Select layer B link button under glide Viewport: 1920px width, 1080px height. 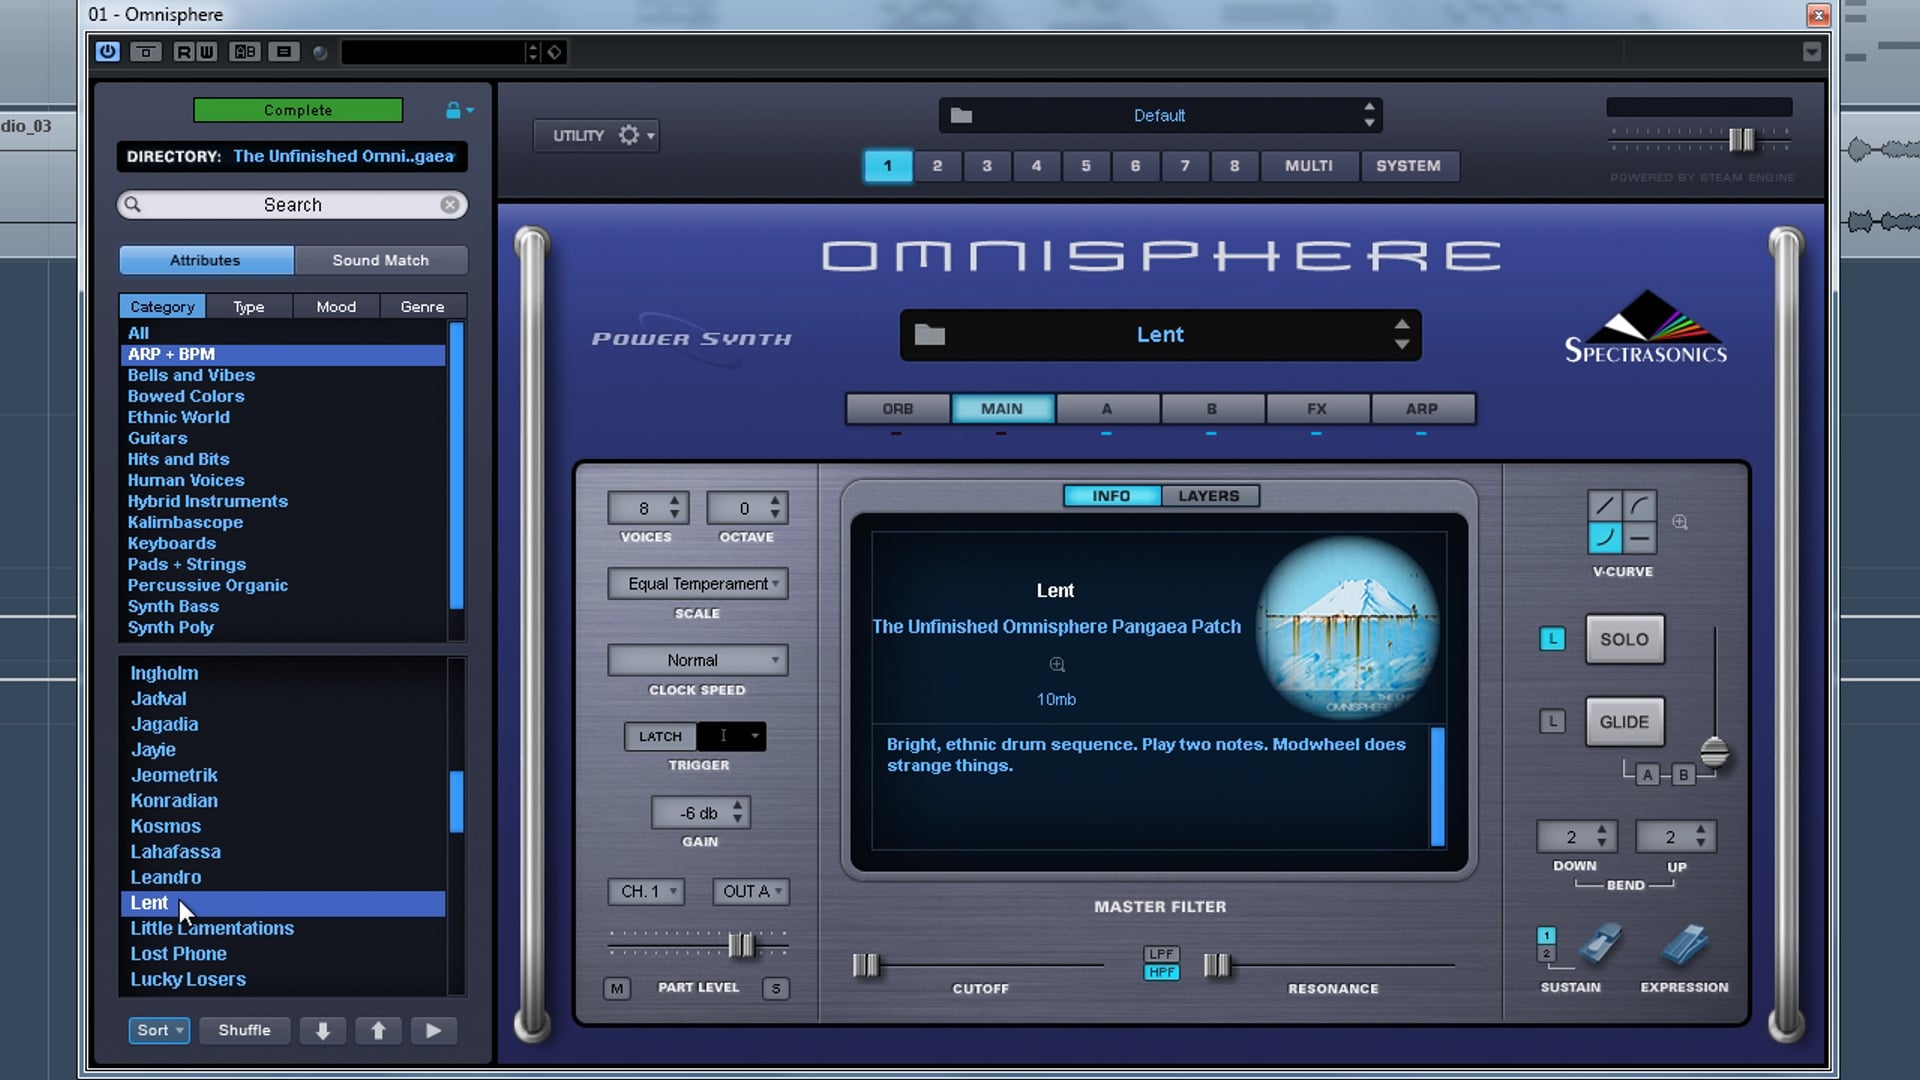pyautogui.click(x=1684, y=775)
